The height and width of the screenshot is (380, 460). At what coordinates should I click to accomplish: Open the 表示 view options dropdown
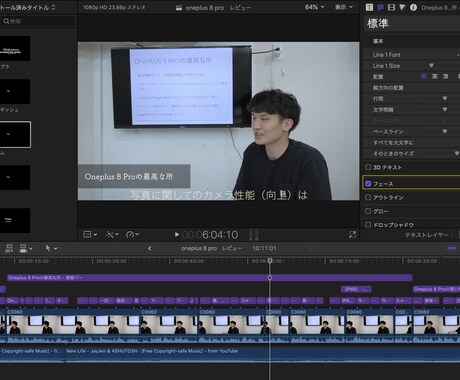[344, 7]
